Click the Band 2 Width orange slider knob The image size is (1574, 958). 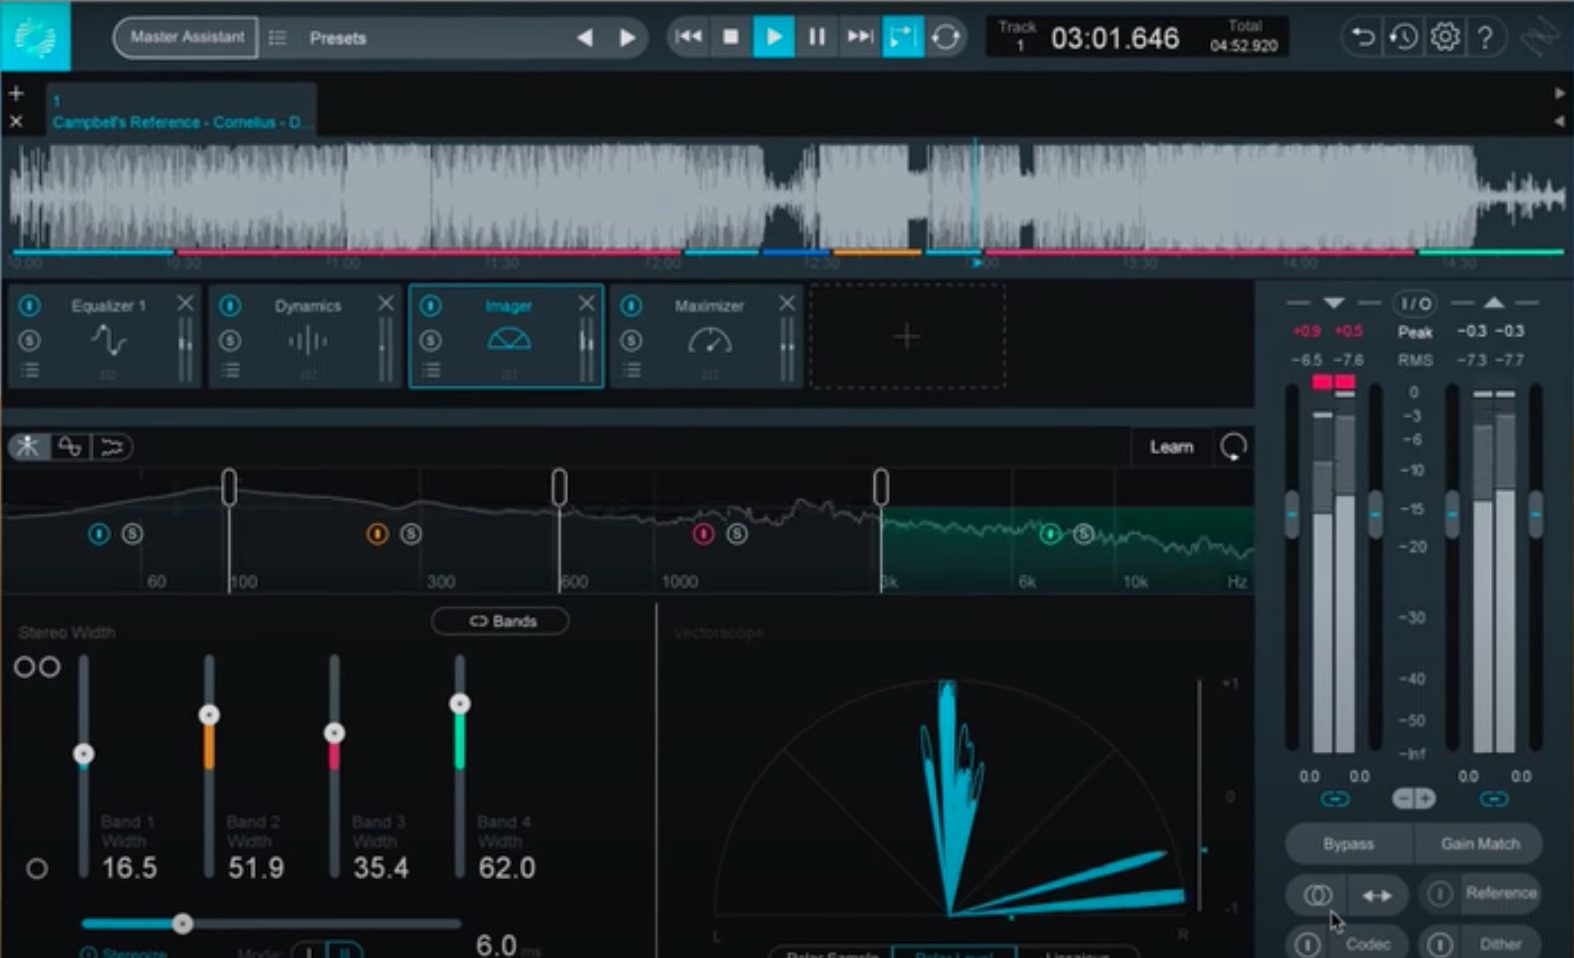coord(209,715)
